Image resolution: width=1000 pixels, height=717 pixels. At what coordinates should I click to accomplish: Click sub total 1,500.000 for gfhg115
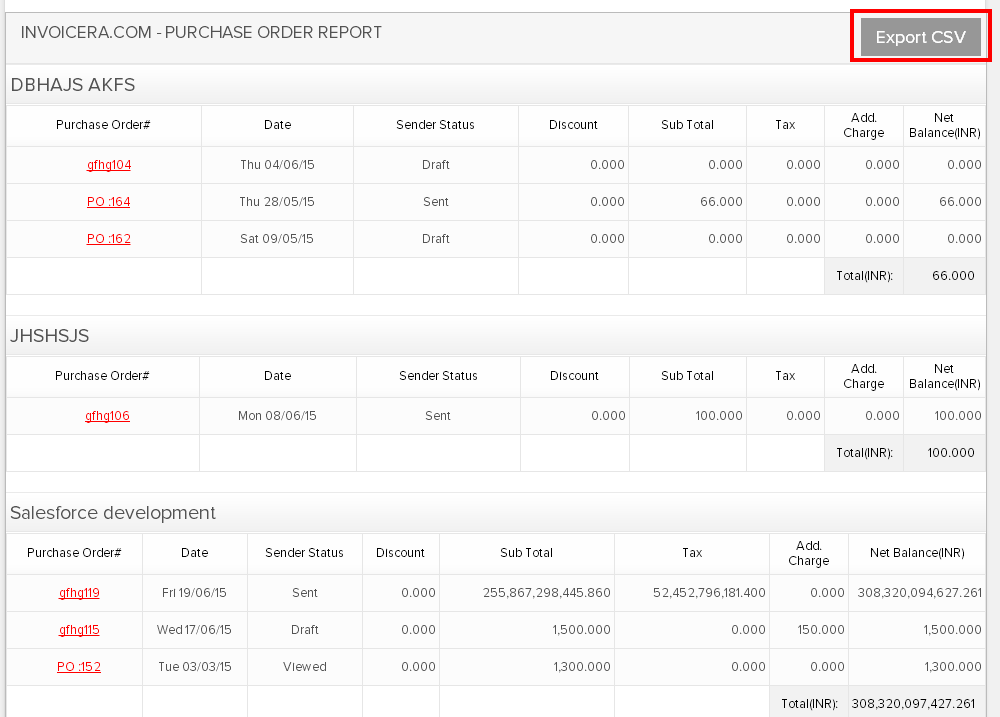(582, 630)
